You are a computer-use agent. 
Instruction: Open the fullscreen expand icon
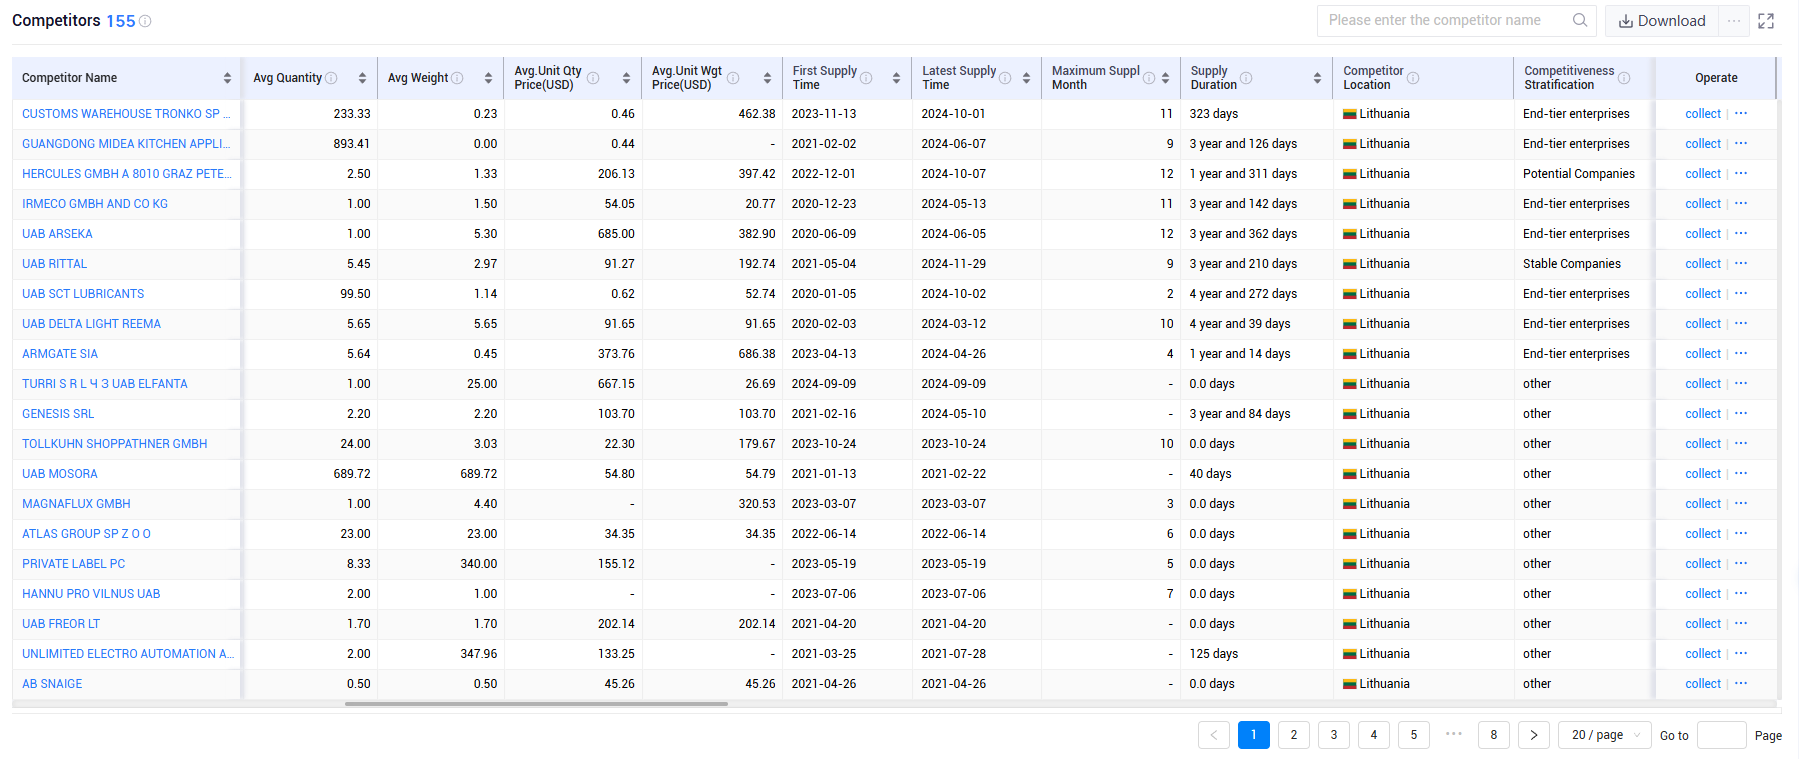(x=1766, y=21)
